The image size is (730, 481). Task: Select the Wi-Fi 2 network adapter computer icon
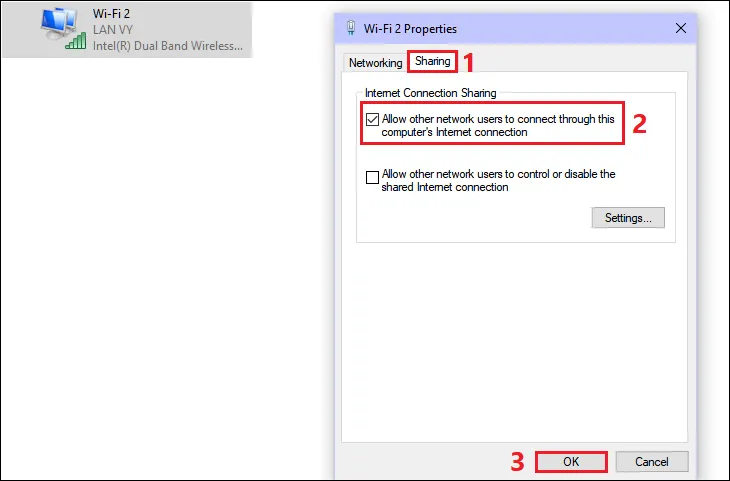(x=59, y=24)
